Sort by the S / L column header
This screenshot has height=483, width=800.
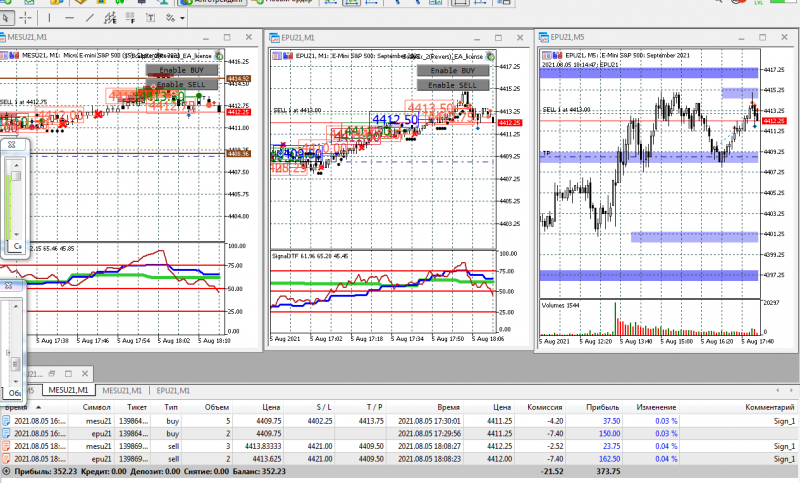click(x=310, y=407)
